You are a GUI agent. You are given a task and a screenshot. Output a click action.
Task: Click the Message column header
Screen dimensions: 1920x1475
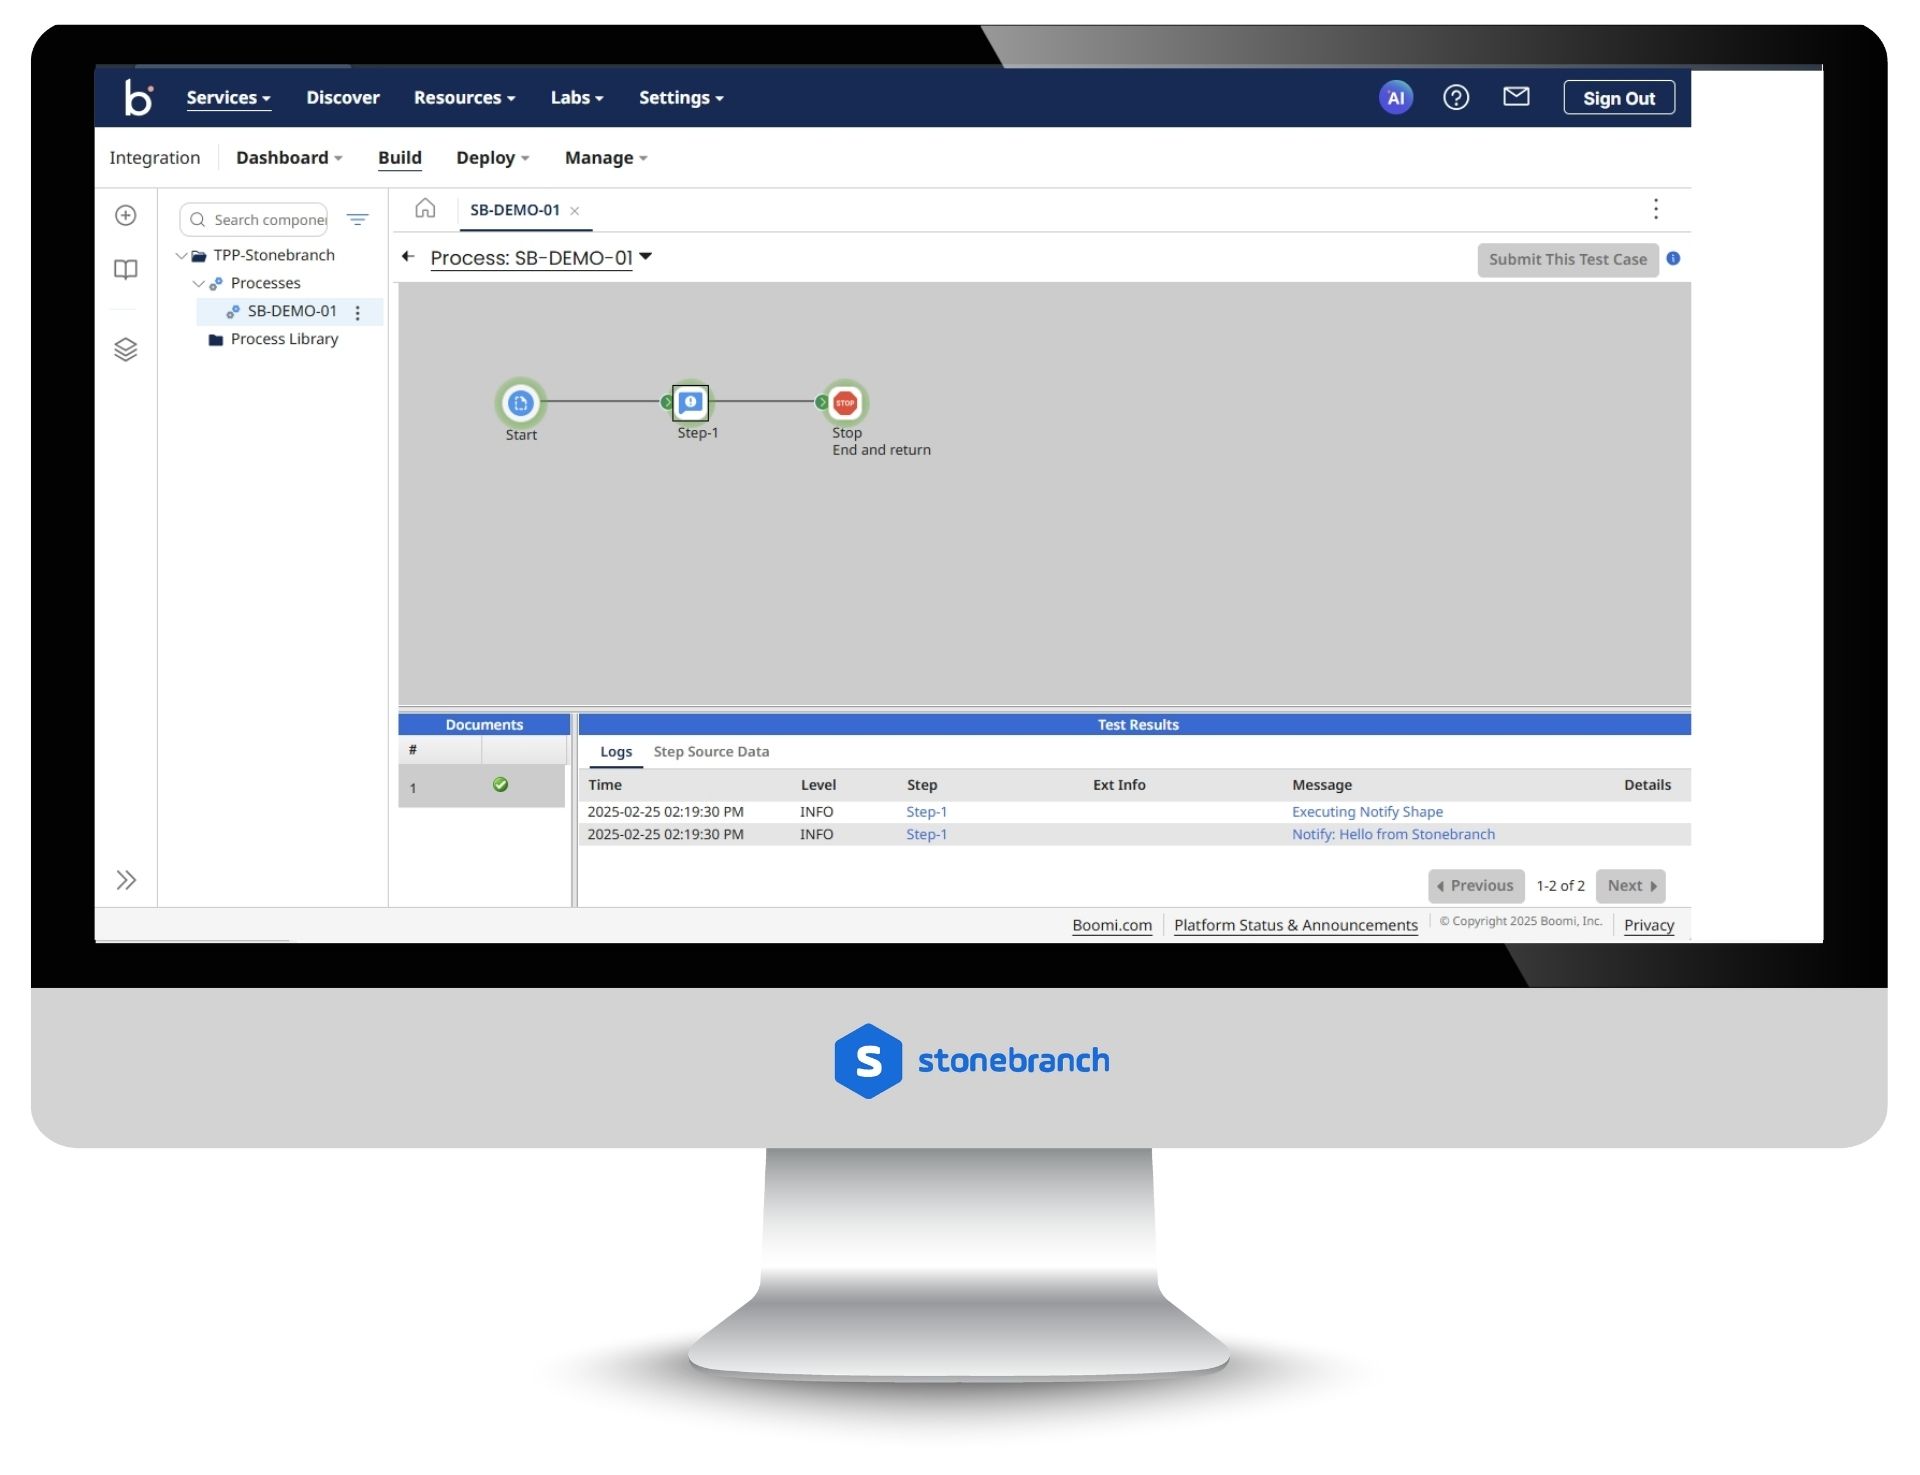pos(1322,786)
